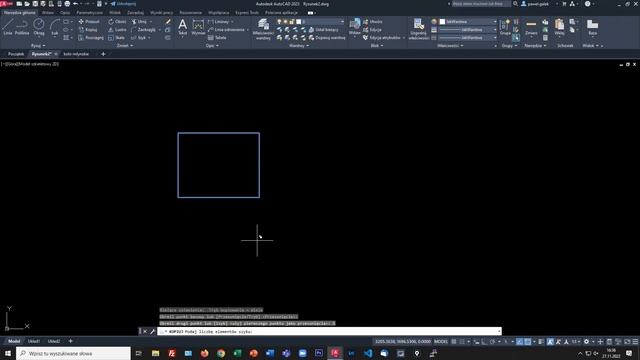640x360 pixels.
Task: Activate the Obróć rotate tool
Action: click(x=117, y=22)
